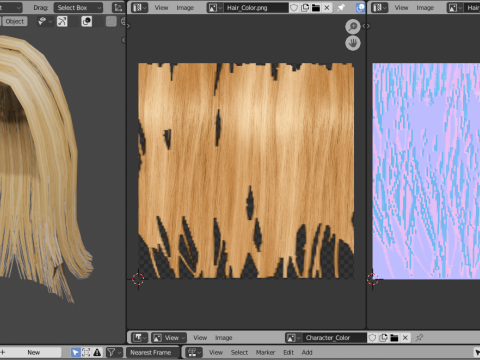Open View menu in bottom image editor header
Viewport: 480px width, 360px height.
coord(200,338)
